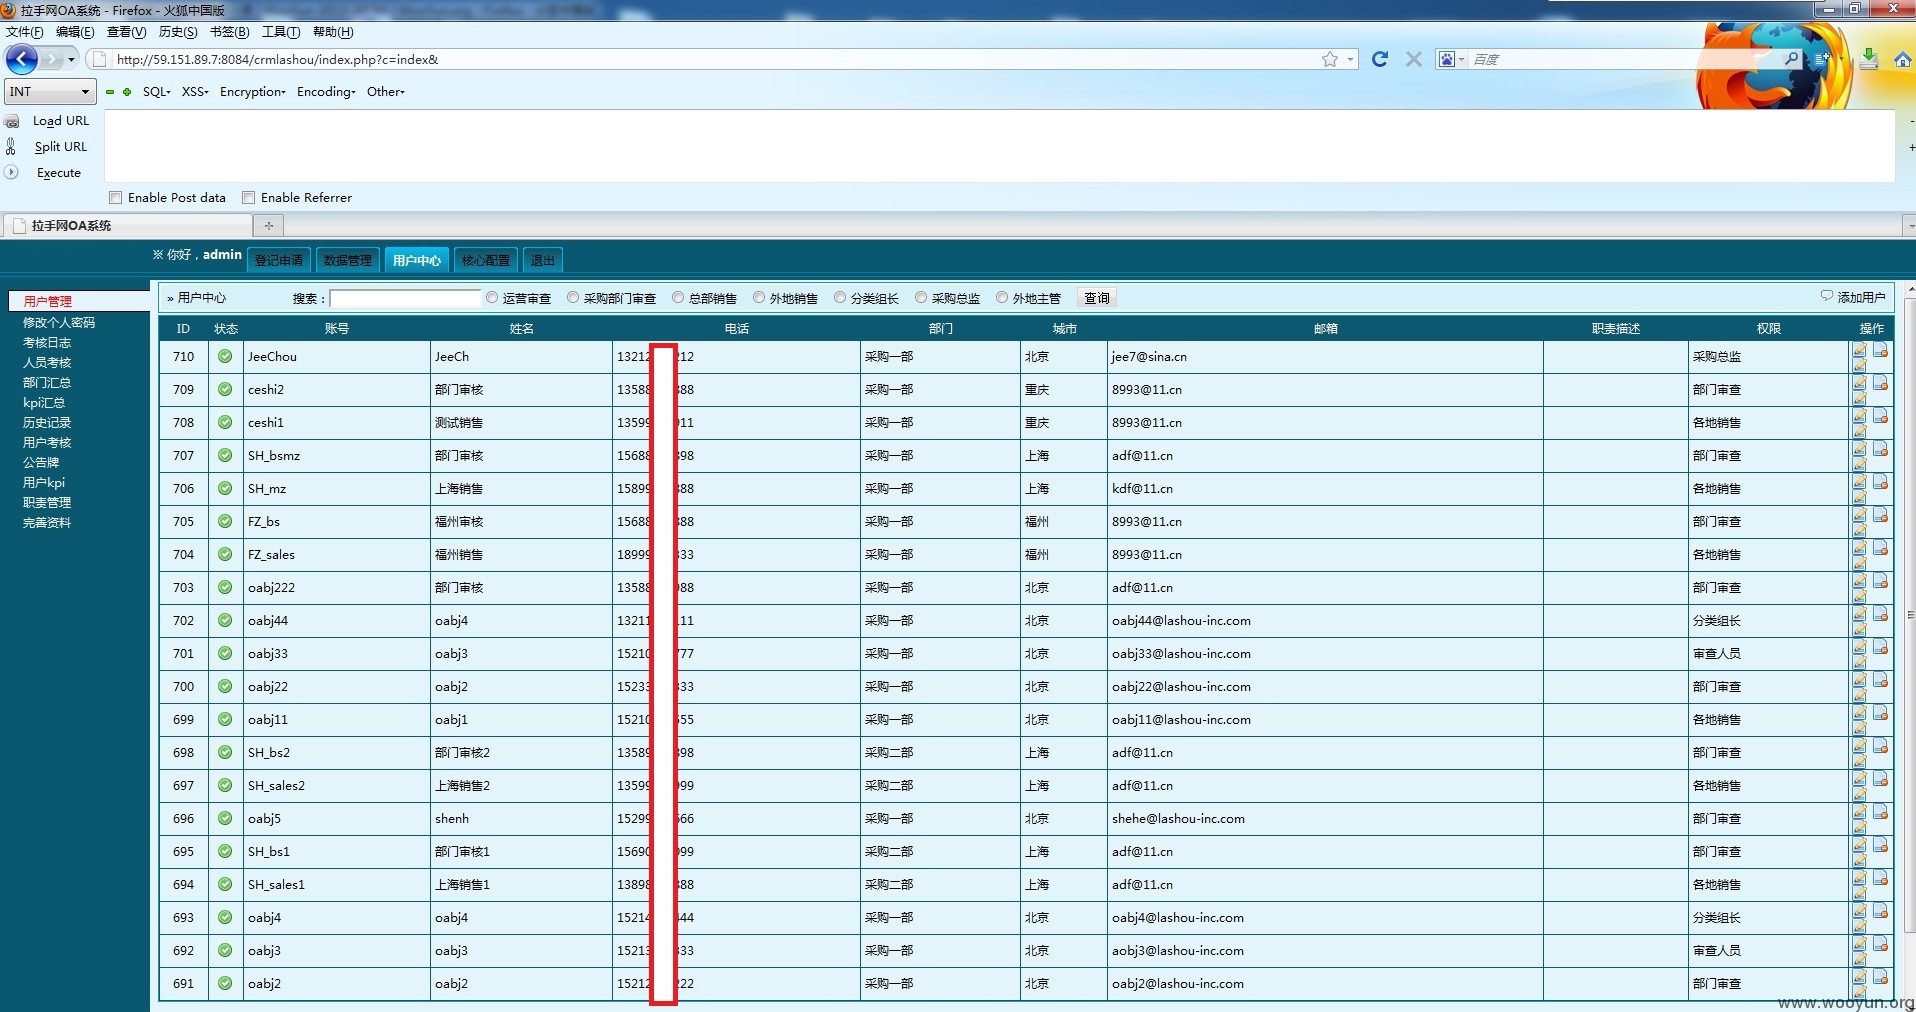Enable Referrer checkbox
Viewport: 1916px width, 1012px height.
249,197
